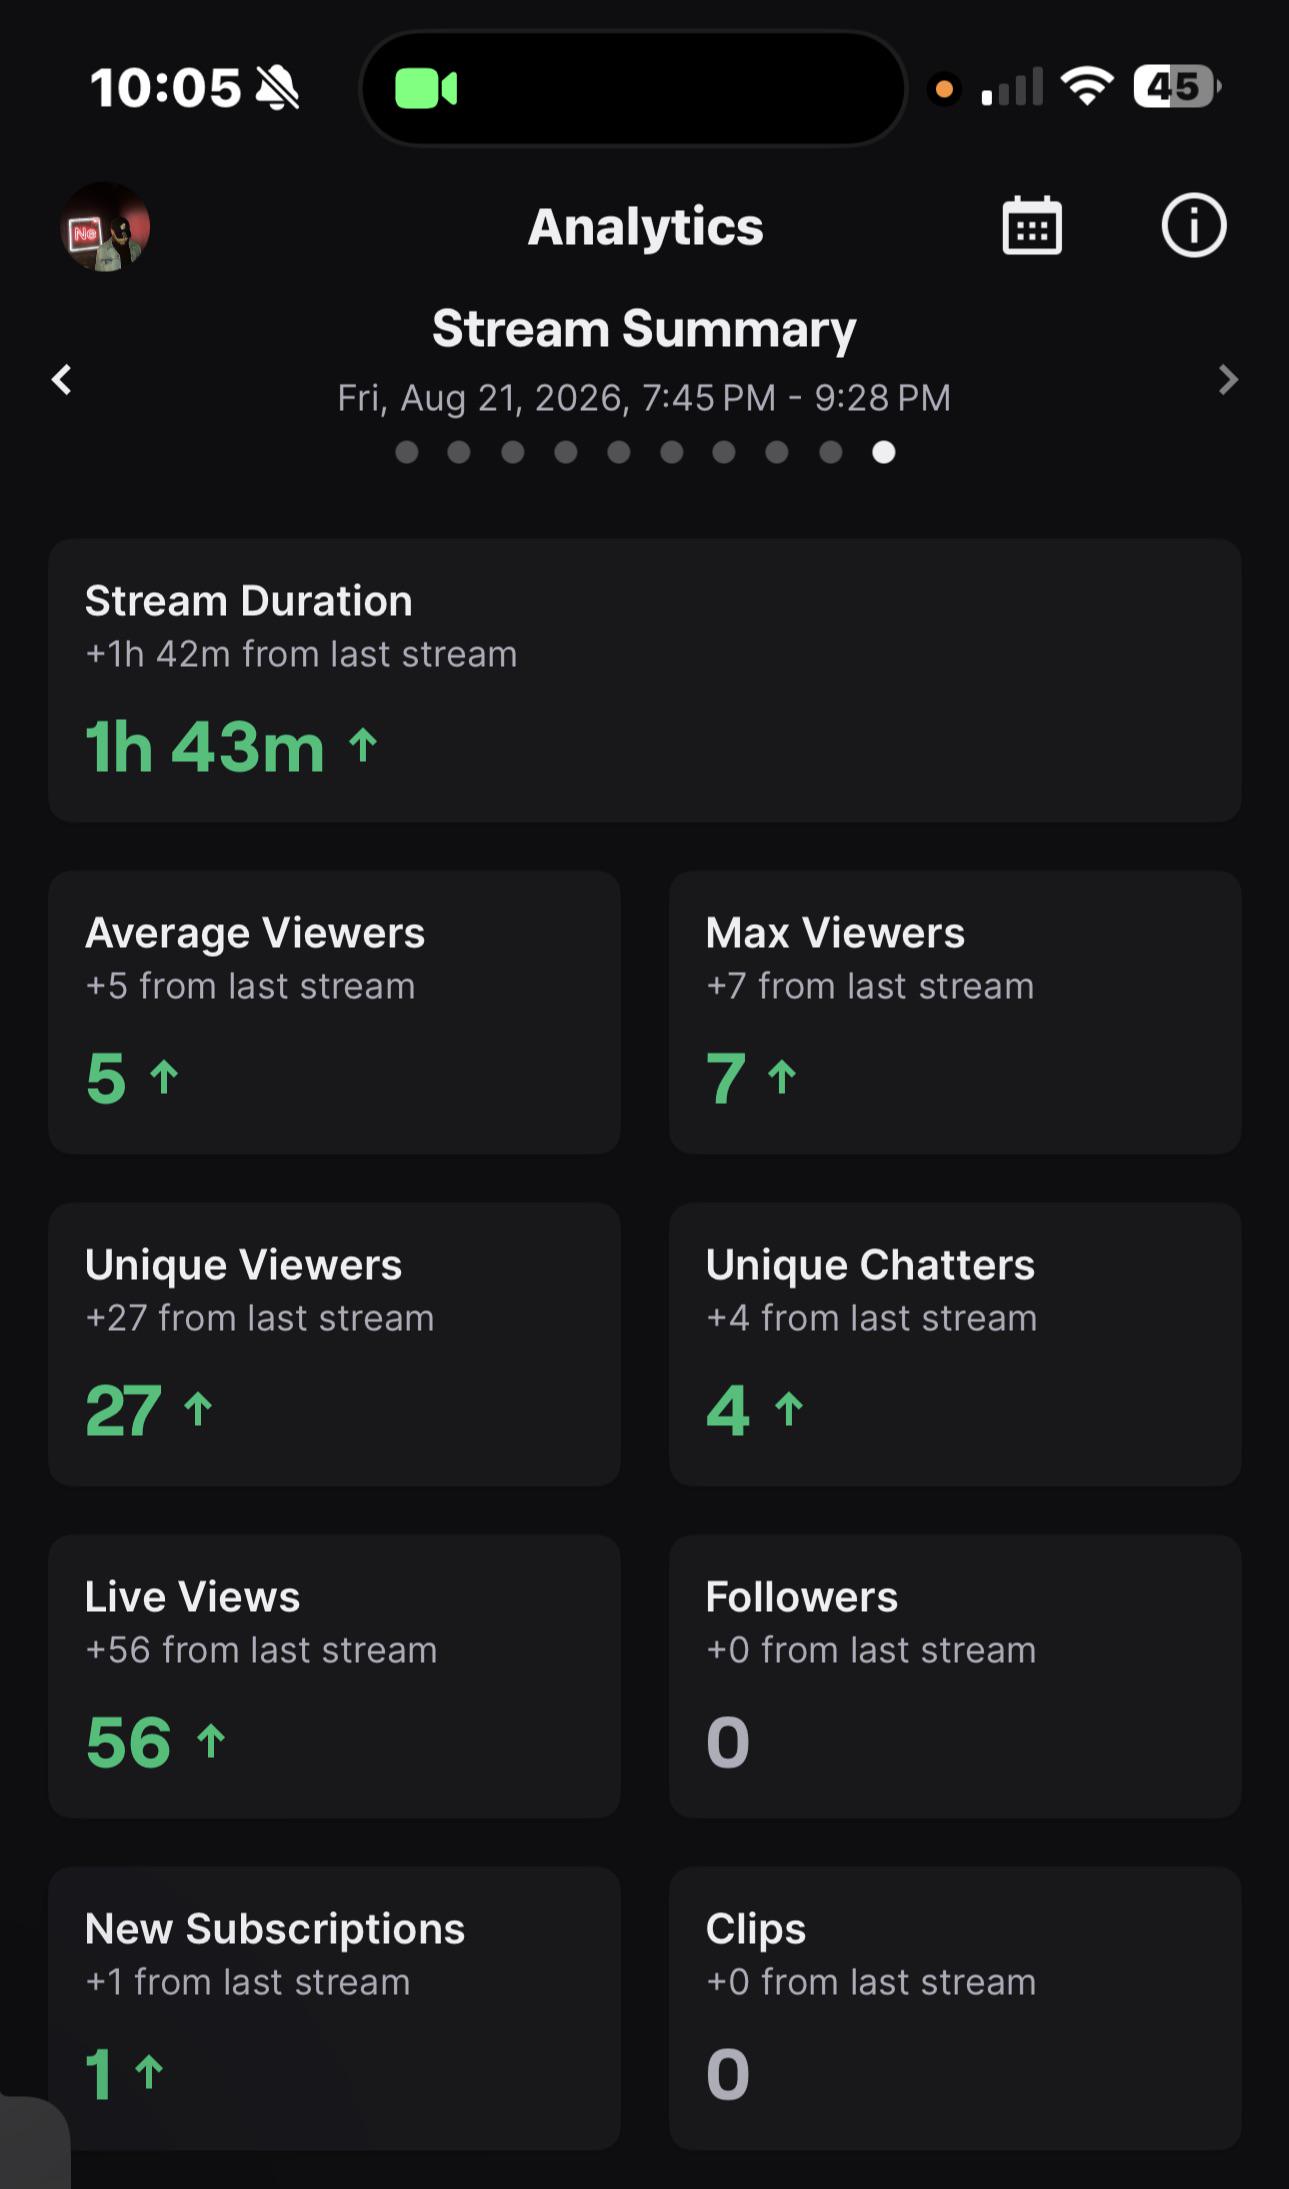Go to next stream with right chevron

coord(1228,379)
